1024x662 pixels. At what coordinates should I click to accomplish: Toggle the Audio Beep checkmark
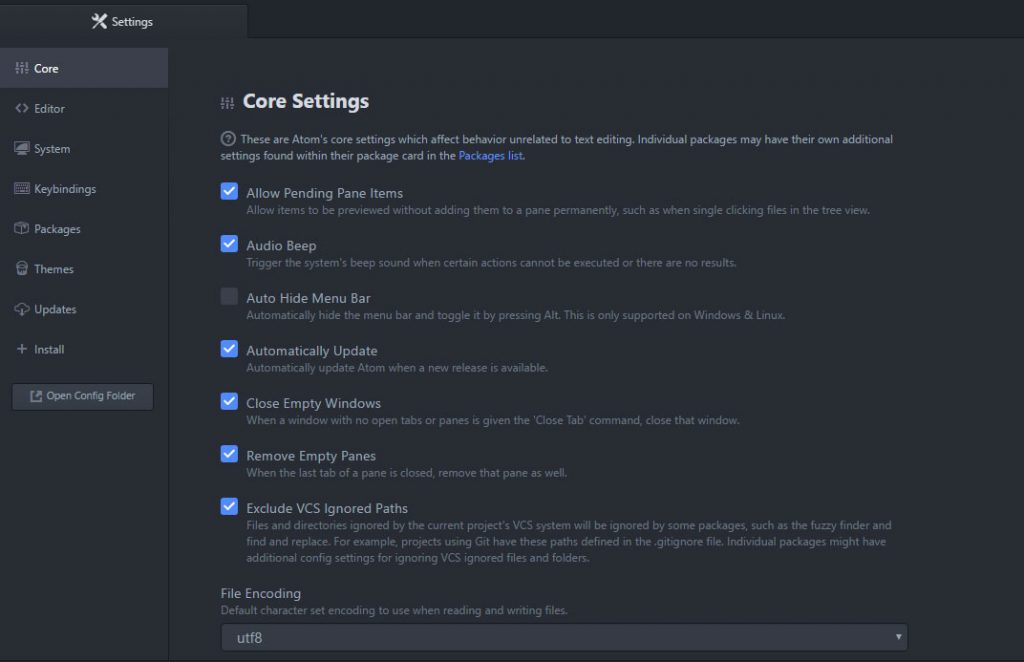229,244
